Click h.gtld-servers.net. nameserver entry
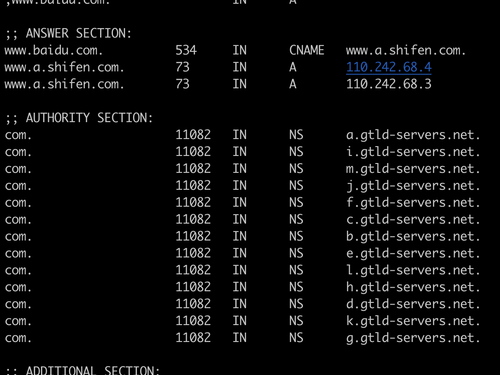500x375 pixels. [x=413, y=287]
